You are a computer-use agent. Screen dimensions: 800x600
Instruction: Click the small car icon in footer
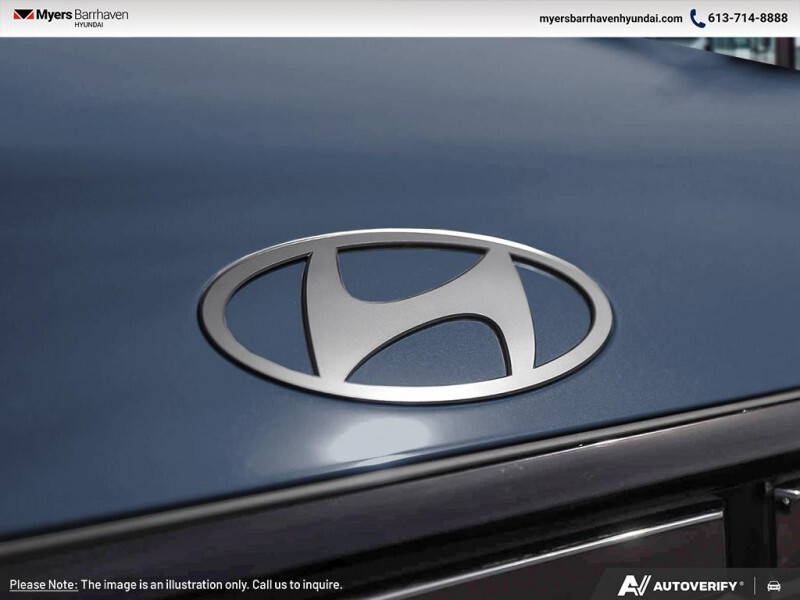[773, 585]
